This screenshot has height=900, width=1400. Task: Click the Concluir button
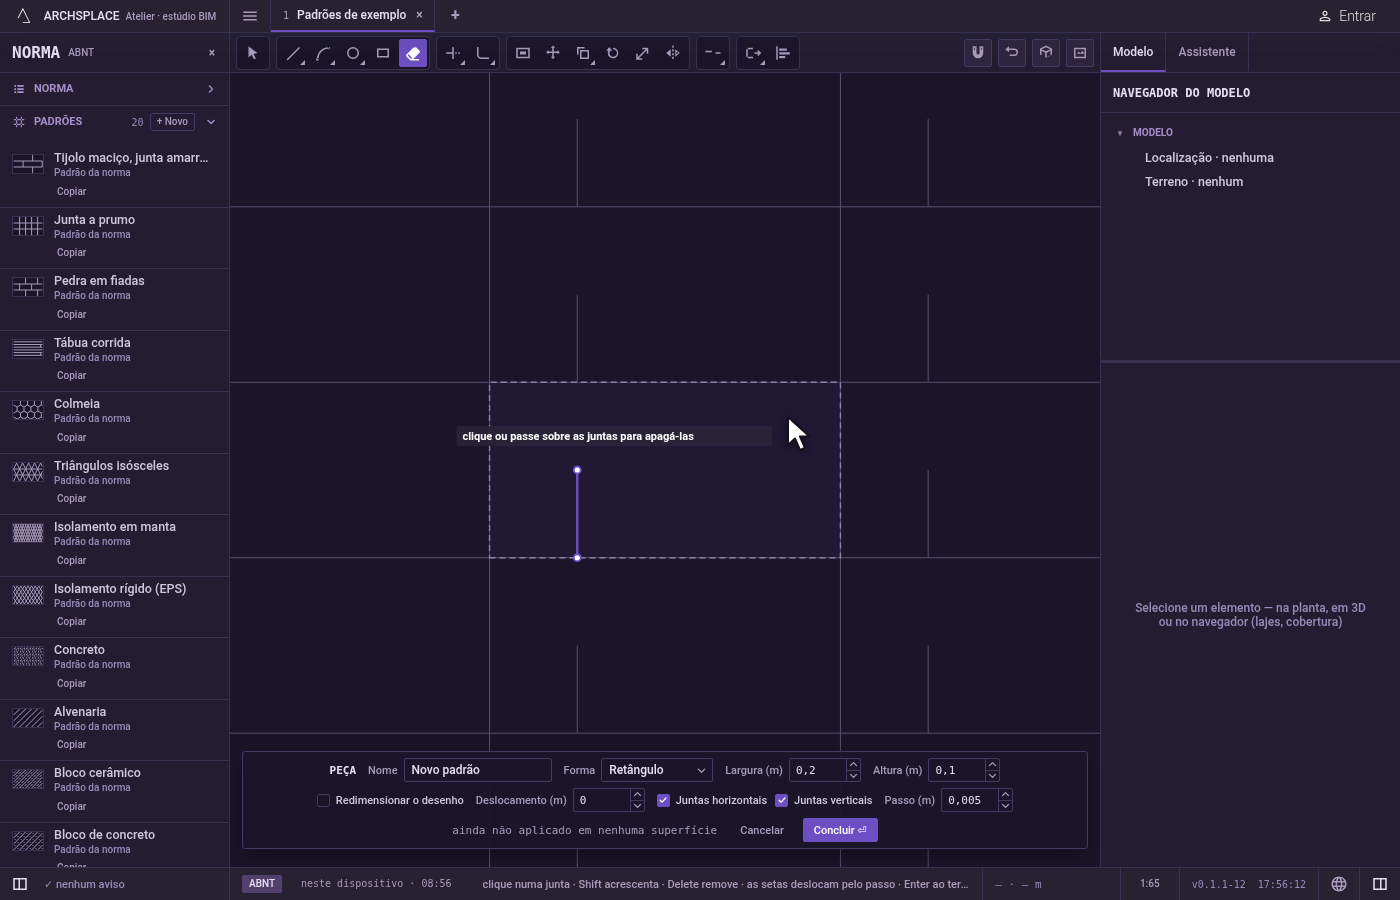(x=840, y=830)
